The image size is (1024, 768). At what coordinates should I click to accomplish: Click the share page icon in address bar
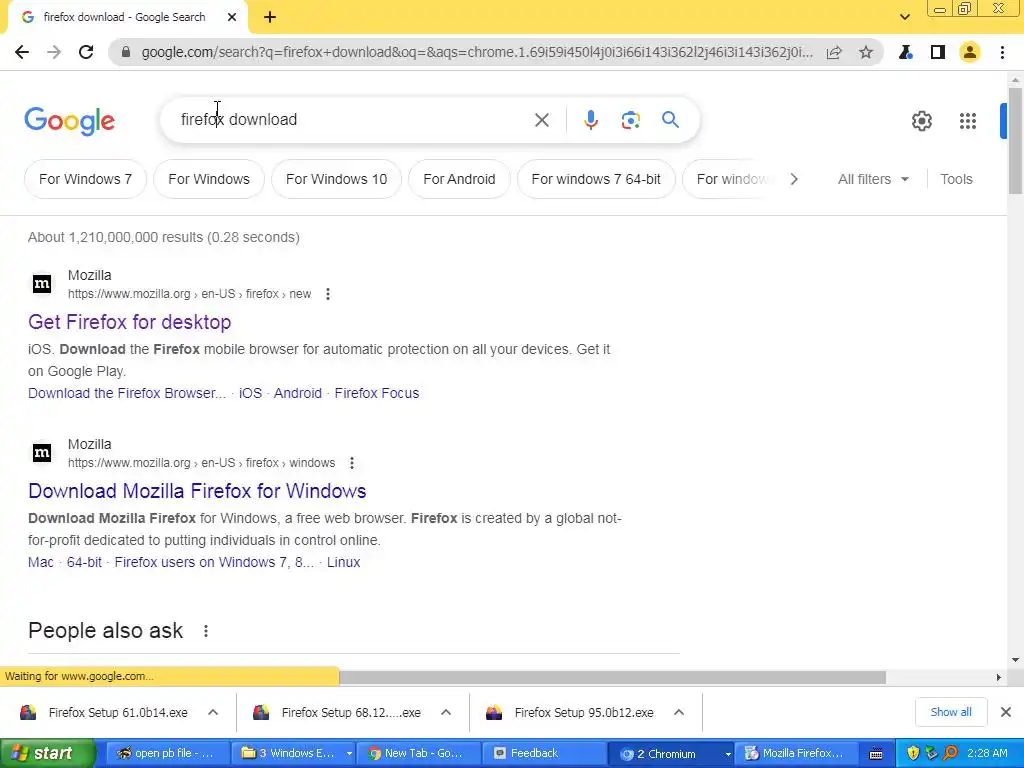(834, 52)
